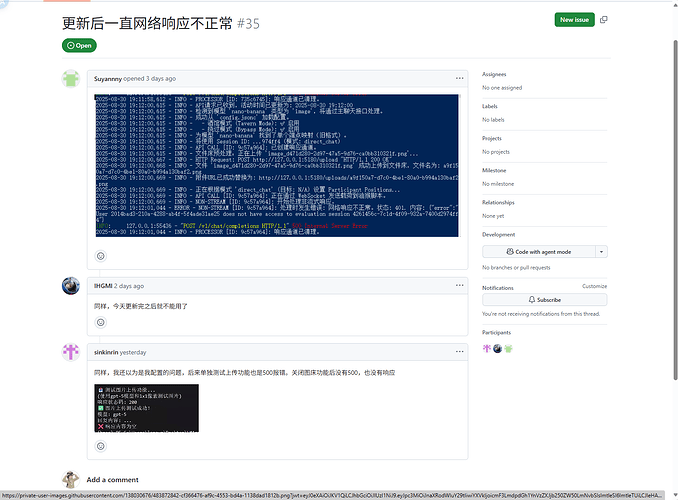Click the issue title 更新后一直网络响应不正常

(147, 23)
